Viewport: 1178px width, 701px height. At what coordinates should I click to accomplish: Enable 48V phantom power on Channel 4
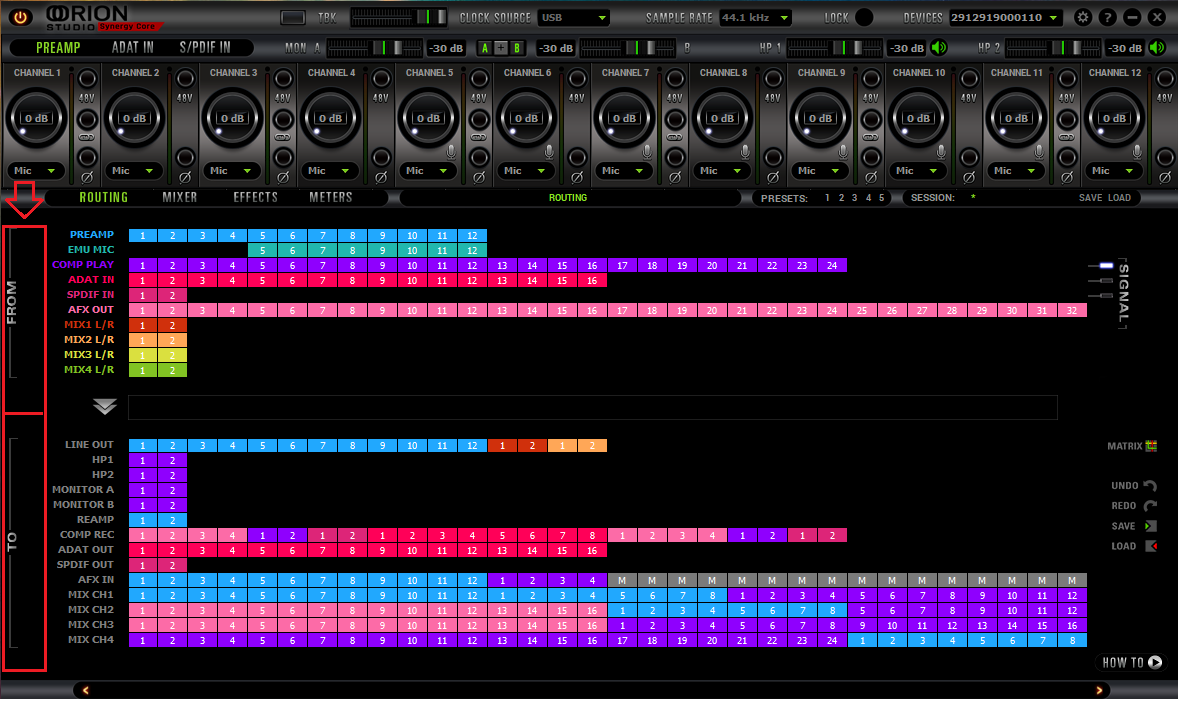pyautogui.click(x=381, y=78)
